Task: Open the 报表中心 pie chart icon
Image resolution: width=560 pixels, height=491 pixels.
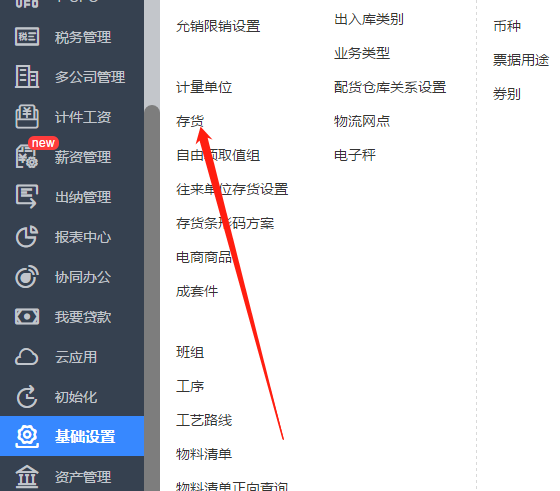Action: pyautogui.click(x=27, y=236)
